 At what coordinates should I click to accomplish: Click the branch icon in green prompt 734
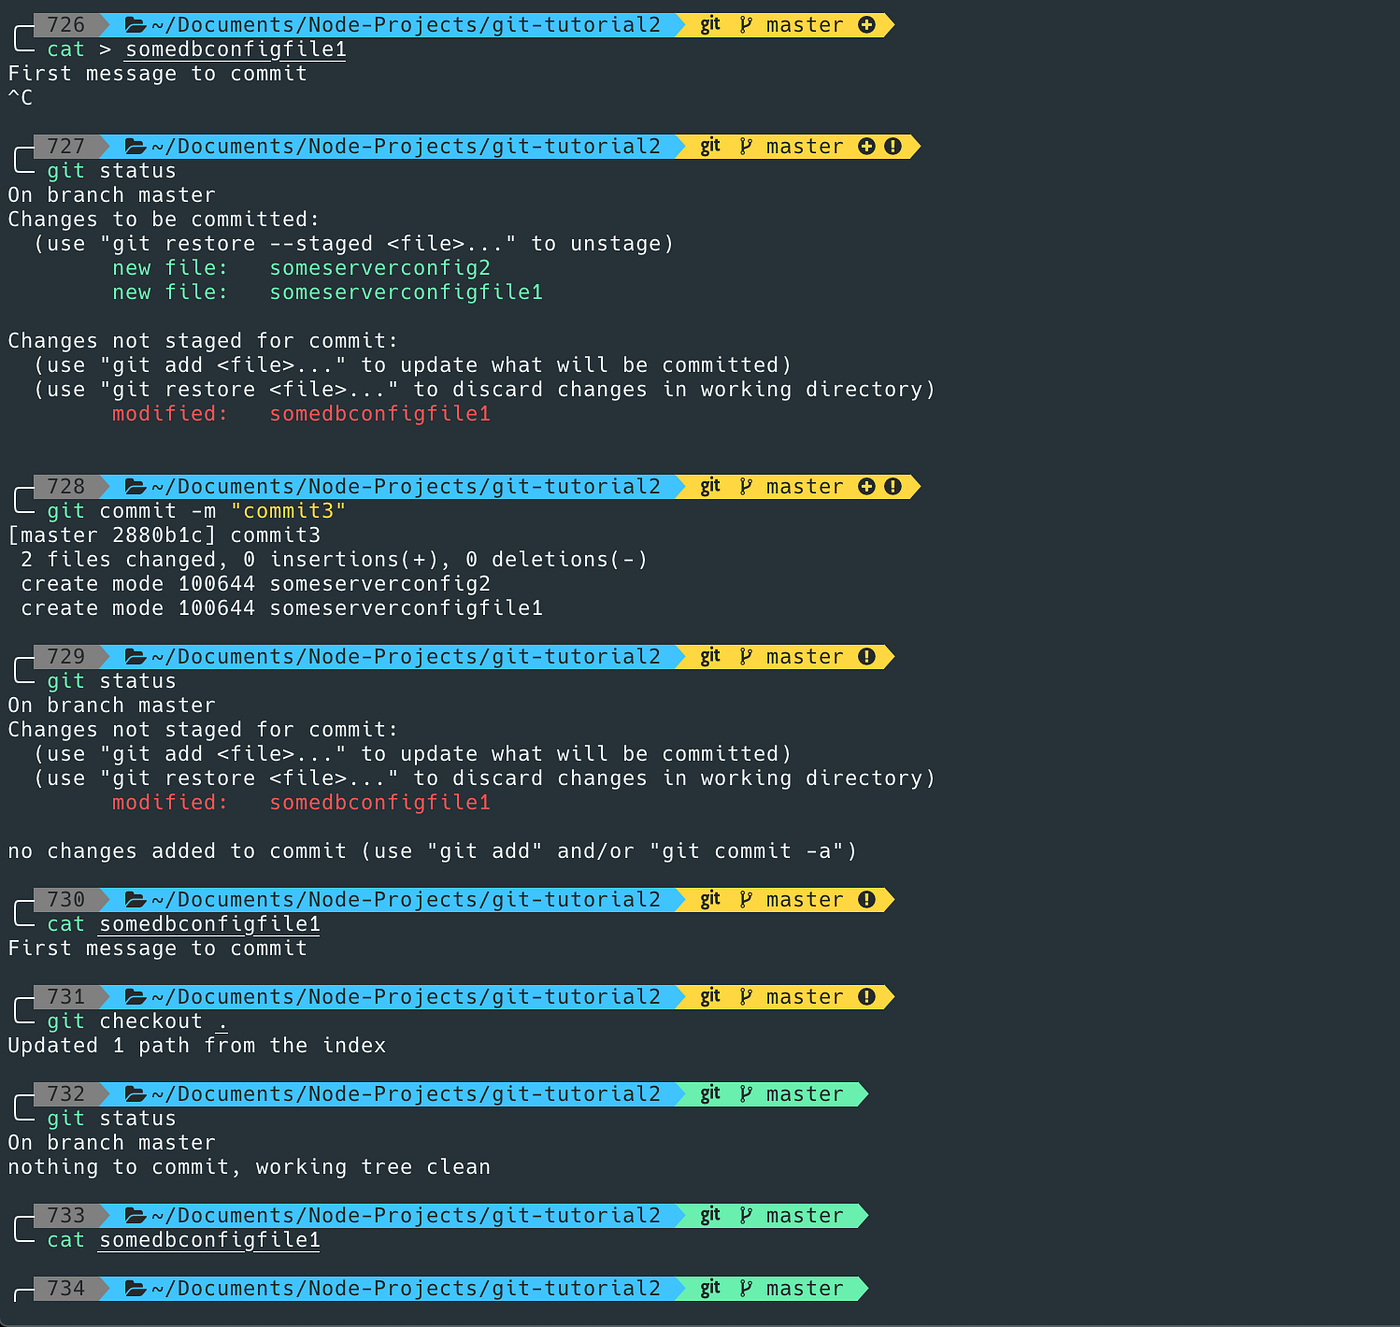click(746, 1289)
